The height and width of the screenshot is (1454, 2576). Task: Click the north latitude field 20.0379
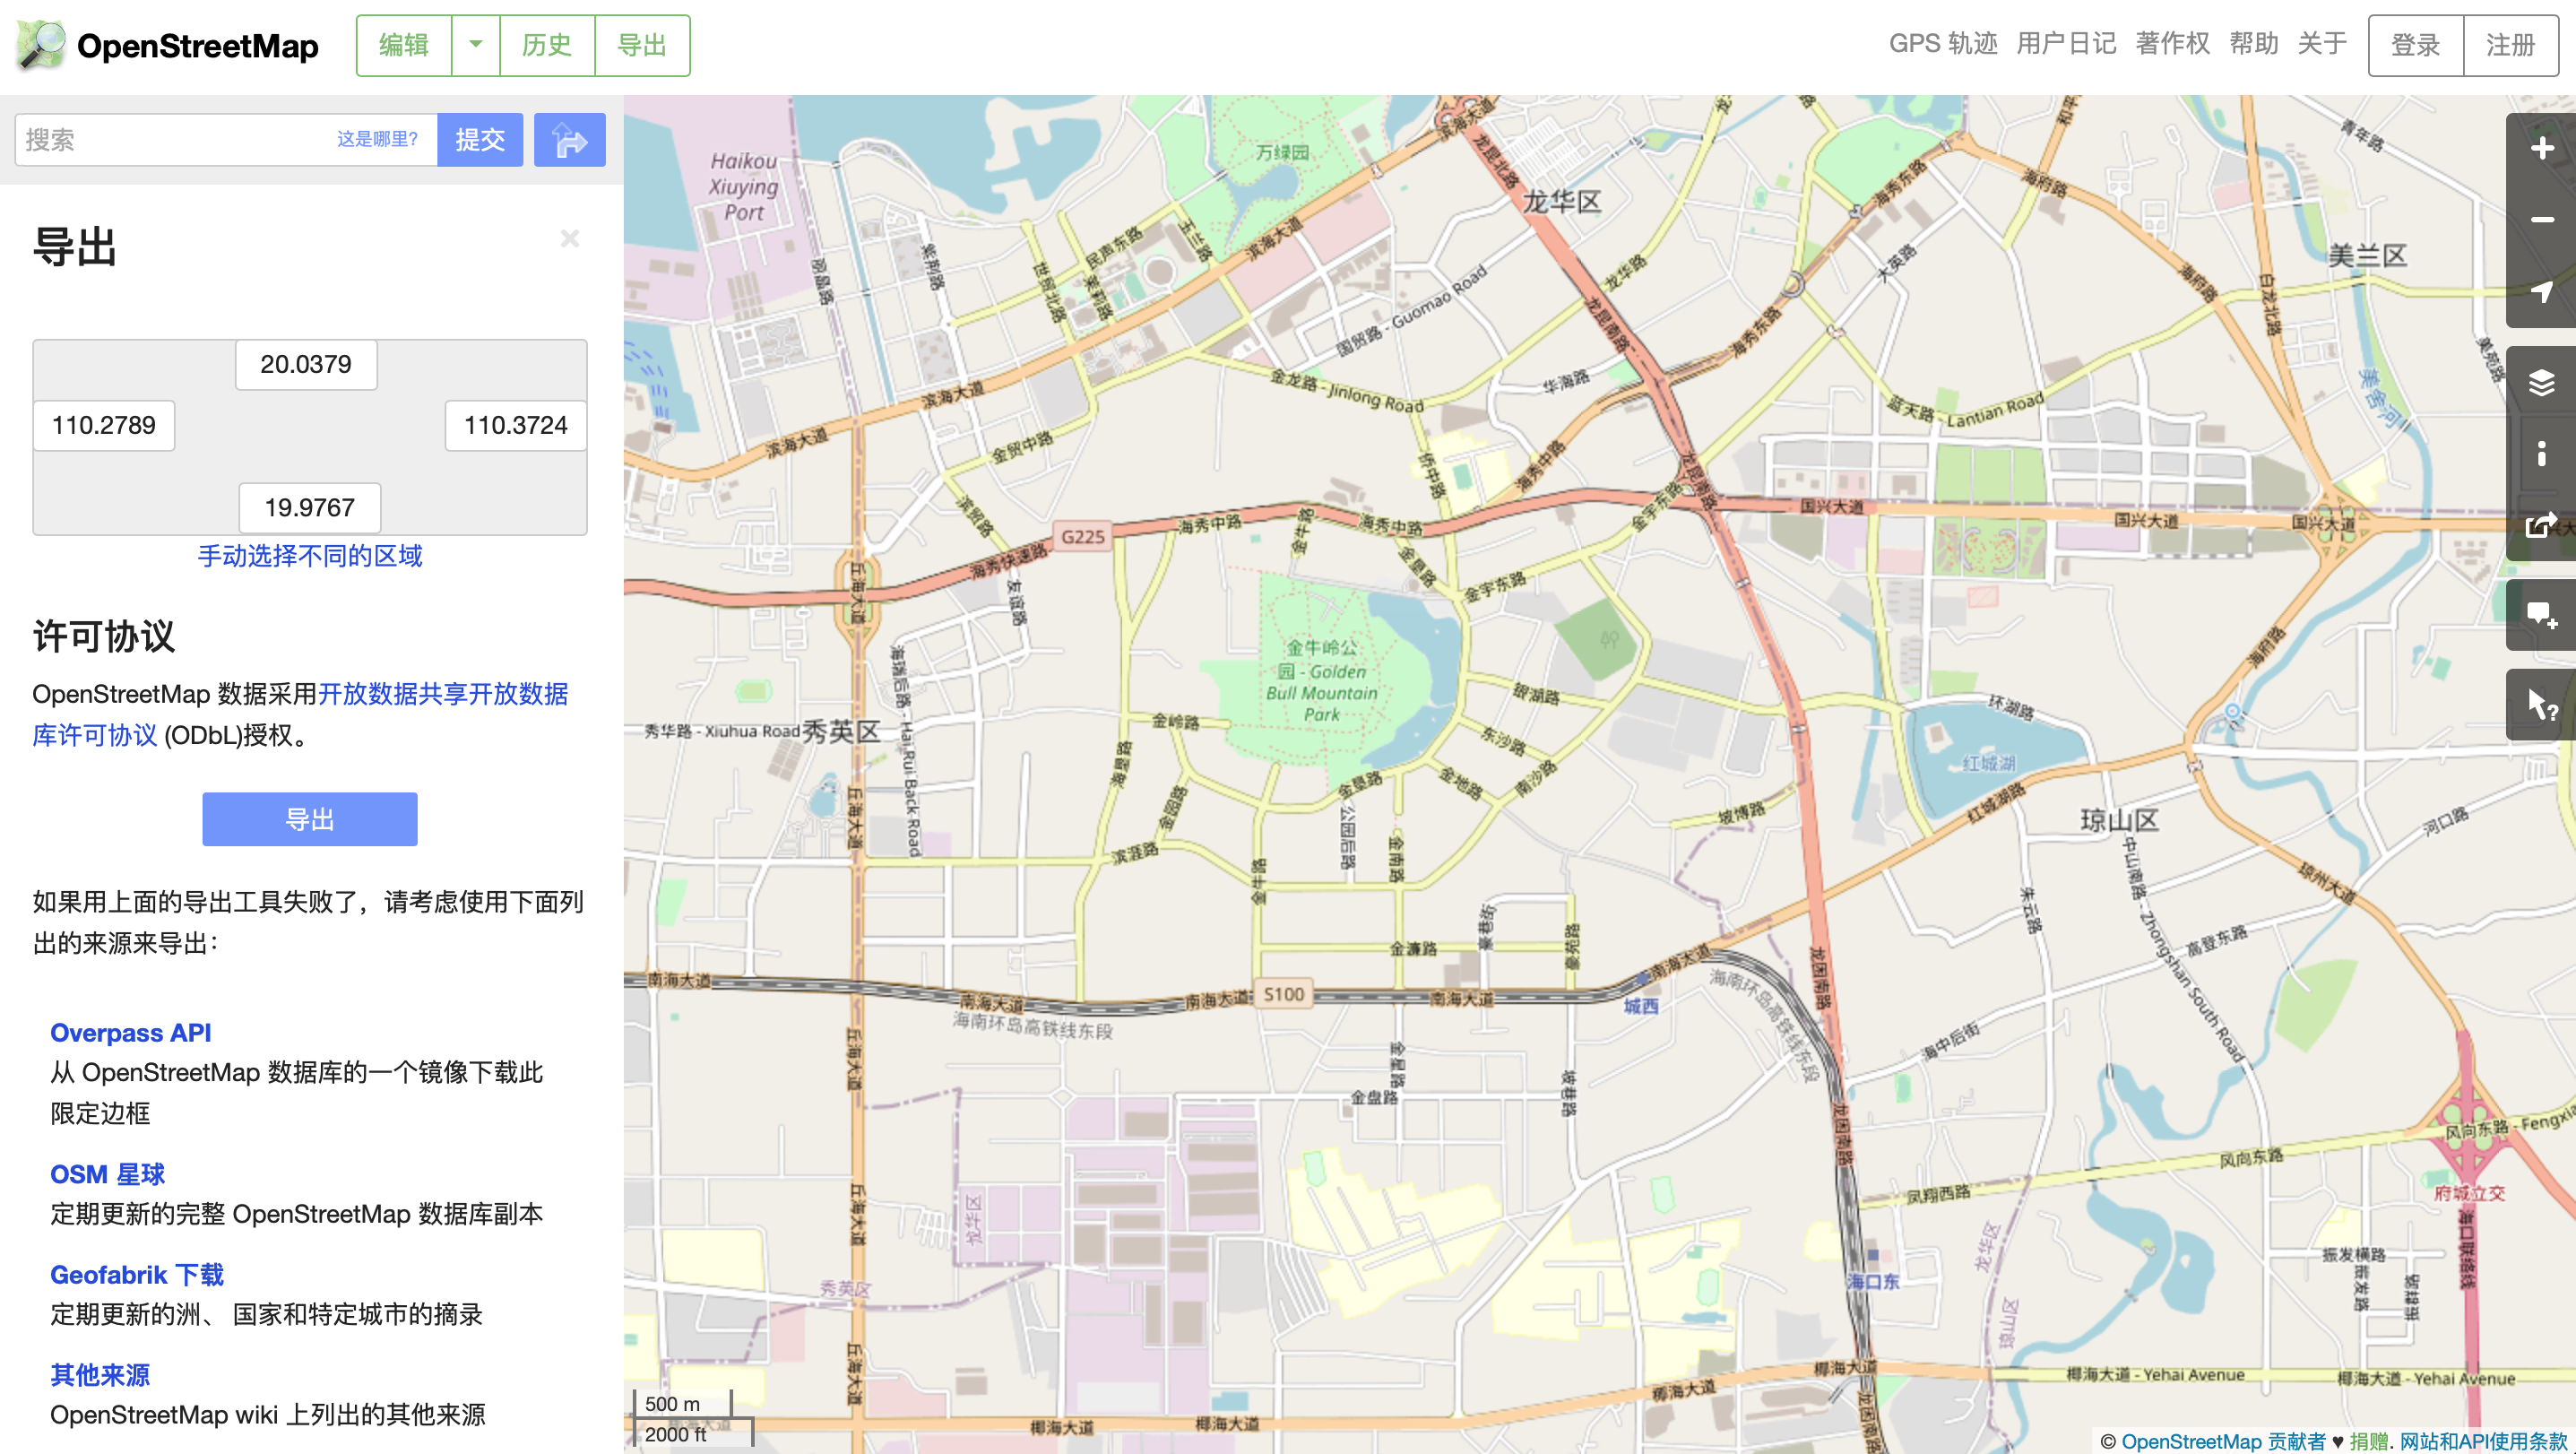(306, 364)
